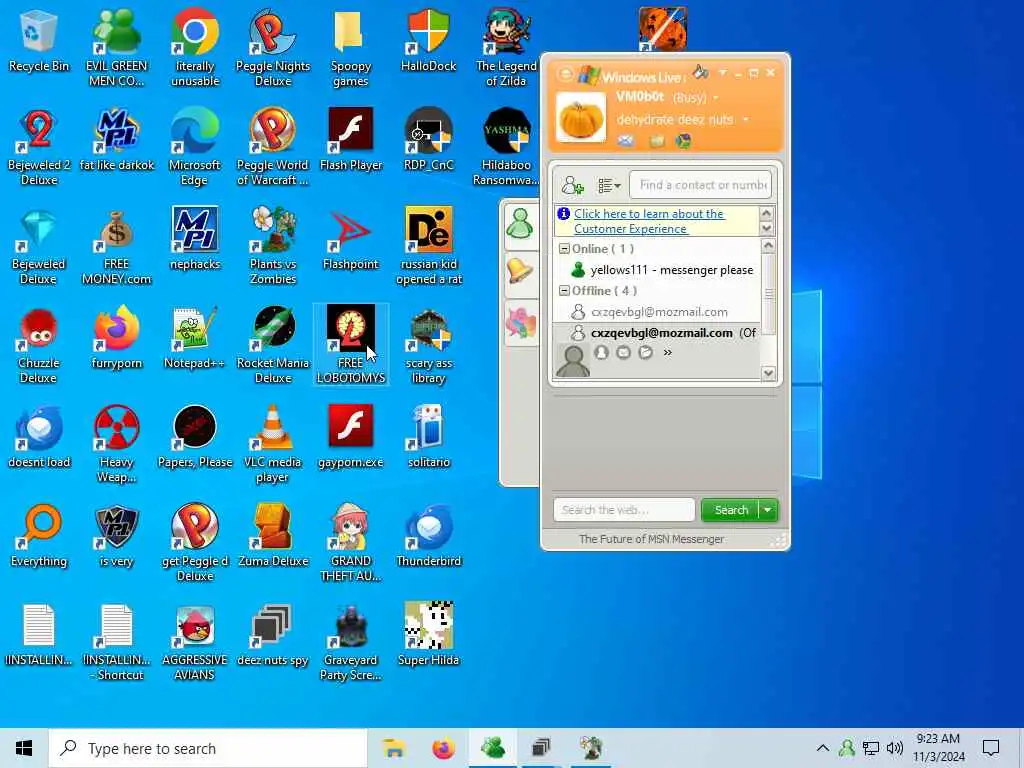Viewport: 1024px width, 768px height.
Task: Select the RDP_CnC desktop icon
Action: (x=428, y=140)
